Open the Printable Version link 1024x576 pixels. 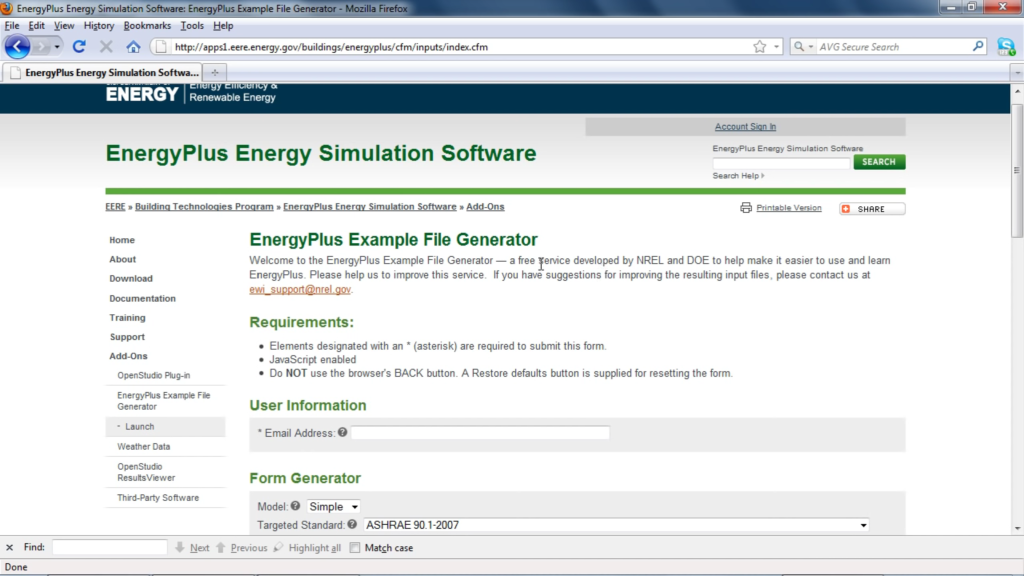point(789,208)
